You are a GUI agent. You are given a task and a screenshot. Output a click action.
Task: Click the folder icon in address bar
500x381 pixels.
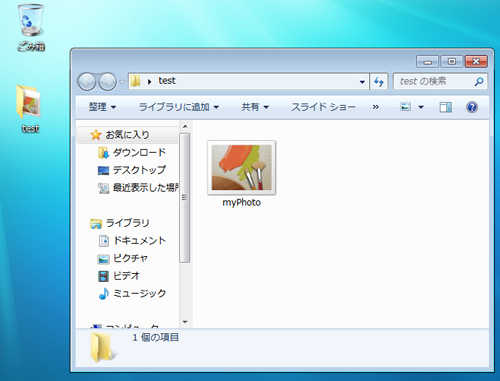point(135,81)
